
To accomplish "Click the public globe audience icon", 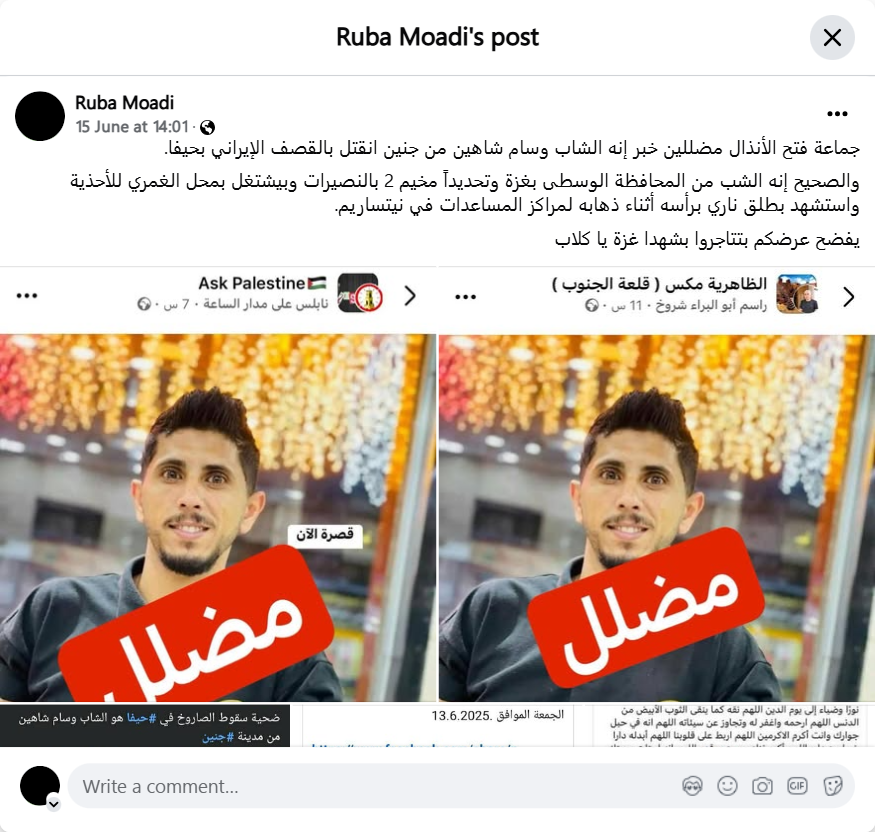I will click(207, 128).
